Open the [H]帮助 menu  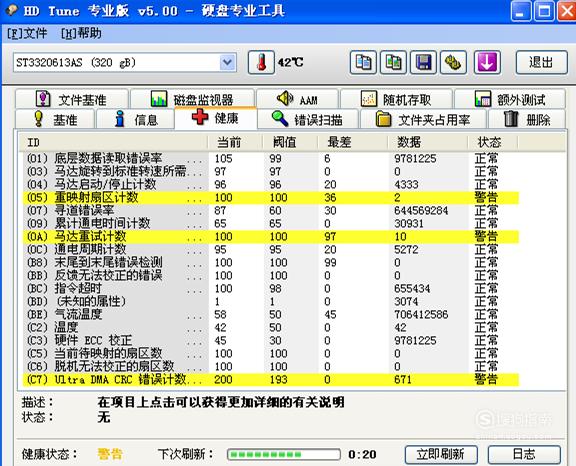(81, 33)
